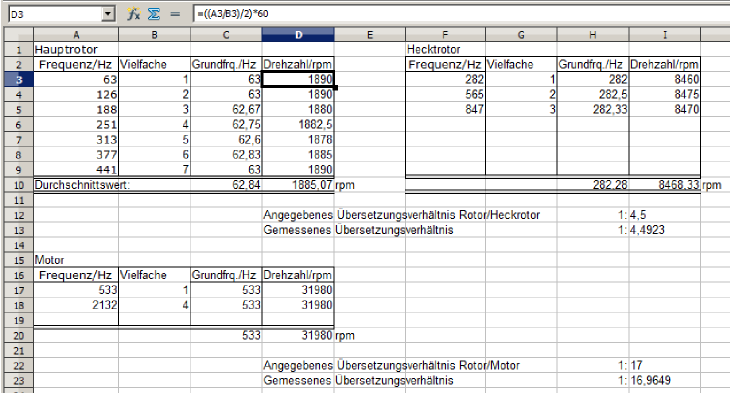Click cell containing 4,5
This screenshot has width=730, height=393.
665,215
